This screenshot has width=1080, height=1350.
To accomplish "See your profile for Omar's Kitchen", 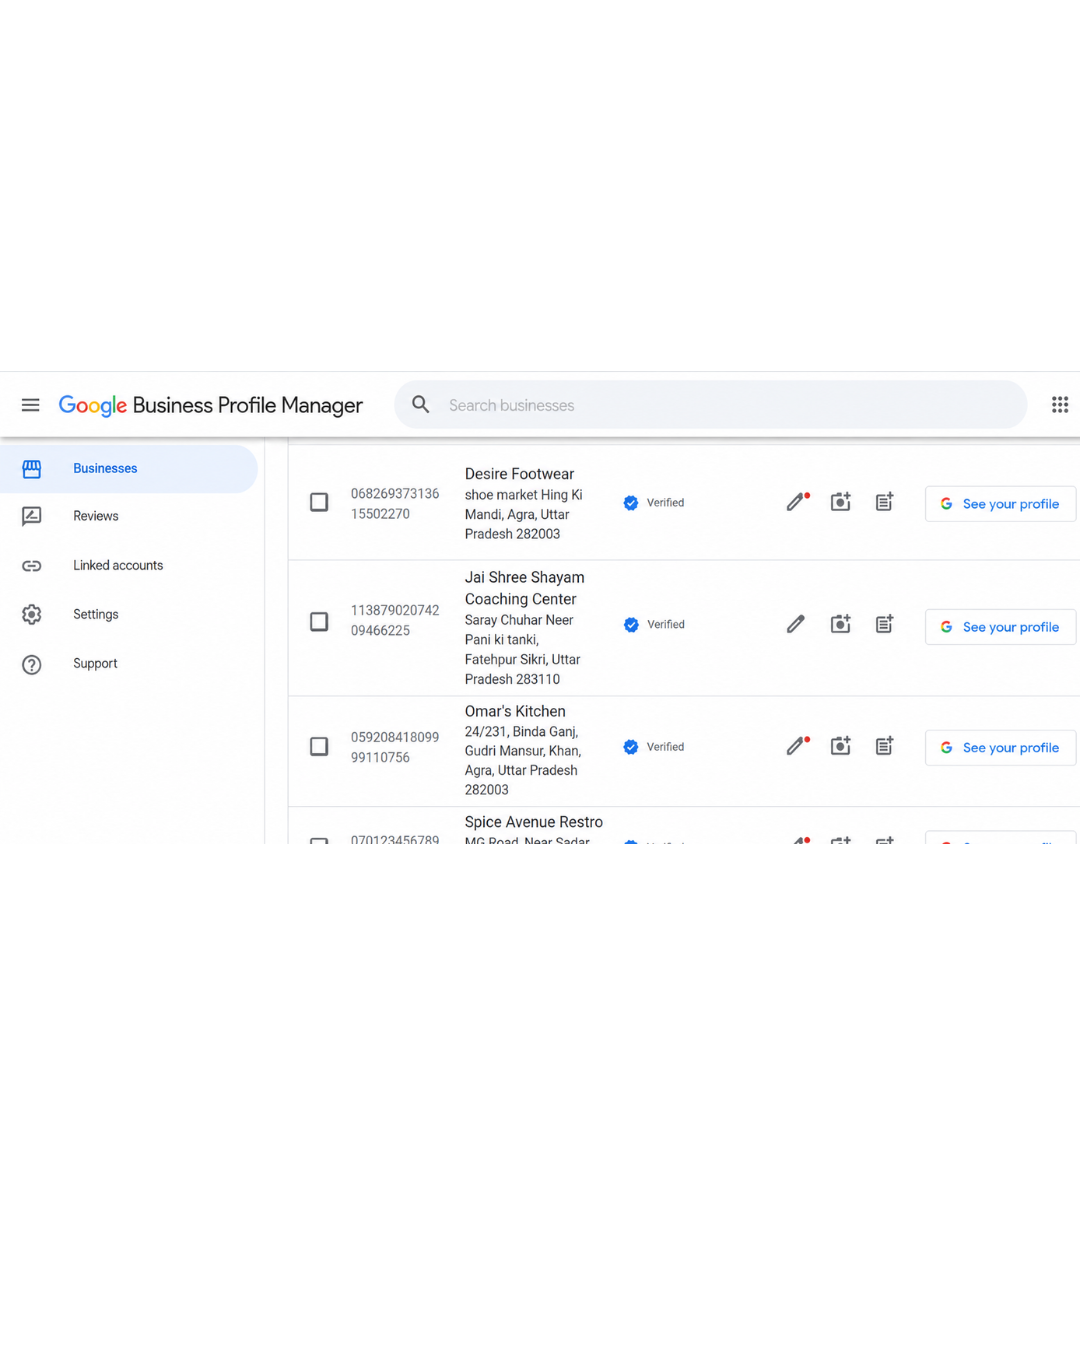I will tap(1000, 748).
